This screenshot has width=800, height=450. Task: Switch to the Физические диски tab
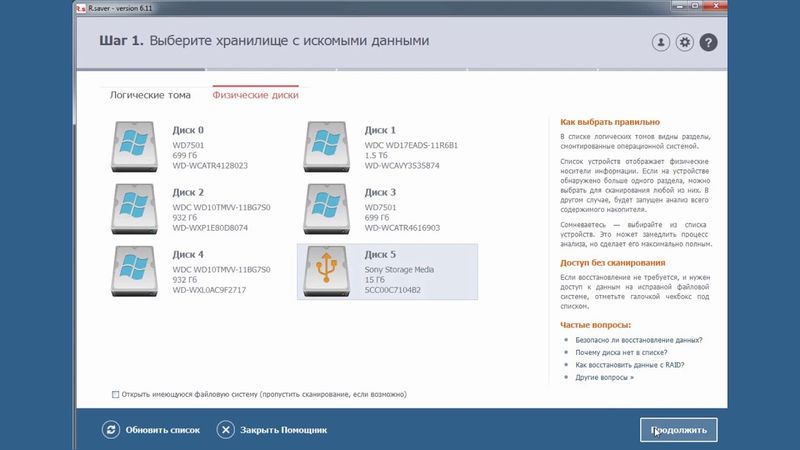click(256, 95)
